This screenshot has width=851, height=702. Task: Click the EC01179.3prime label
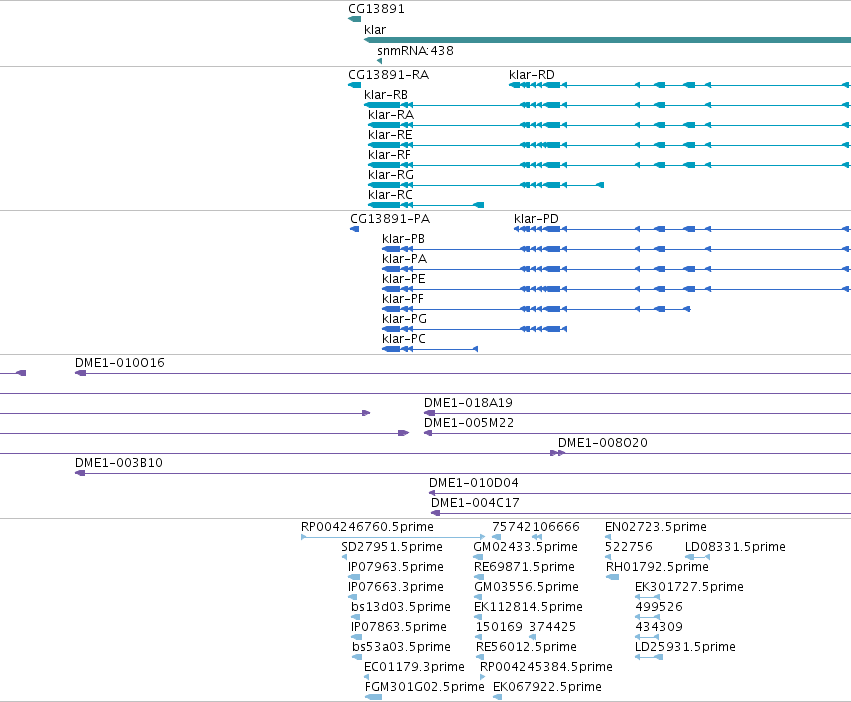(414, 667)
